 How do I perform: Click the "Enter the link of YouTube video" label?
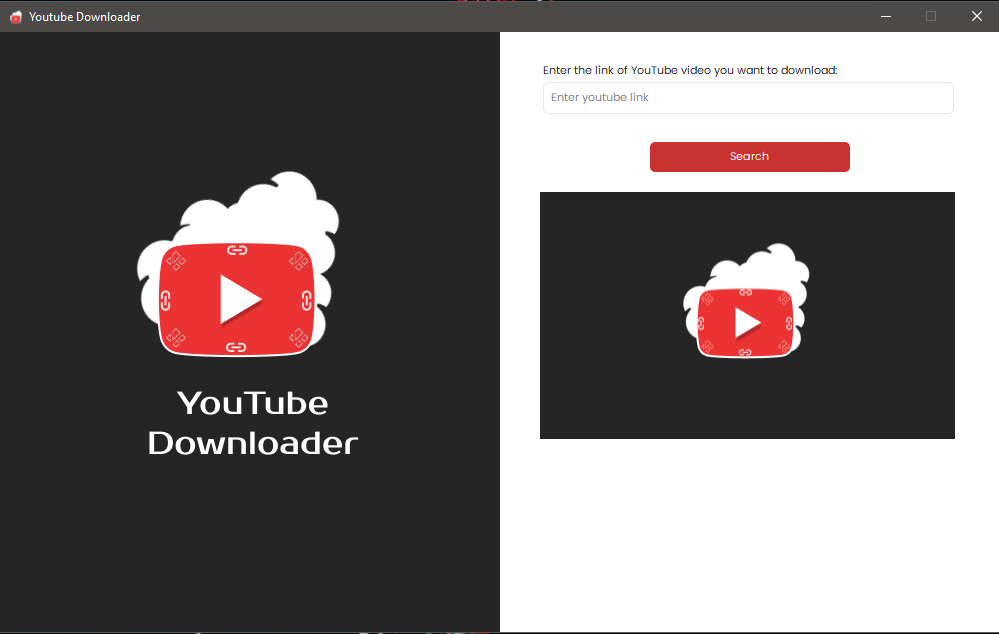(690, 70)
